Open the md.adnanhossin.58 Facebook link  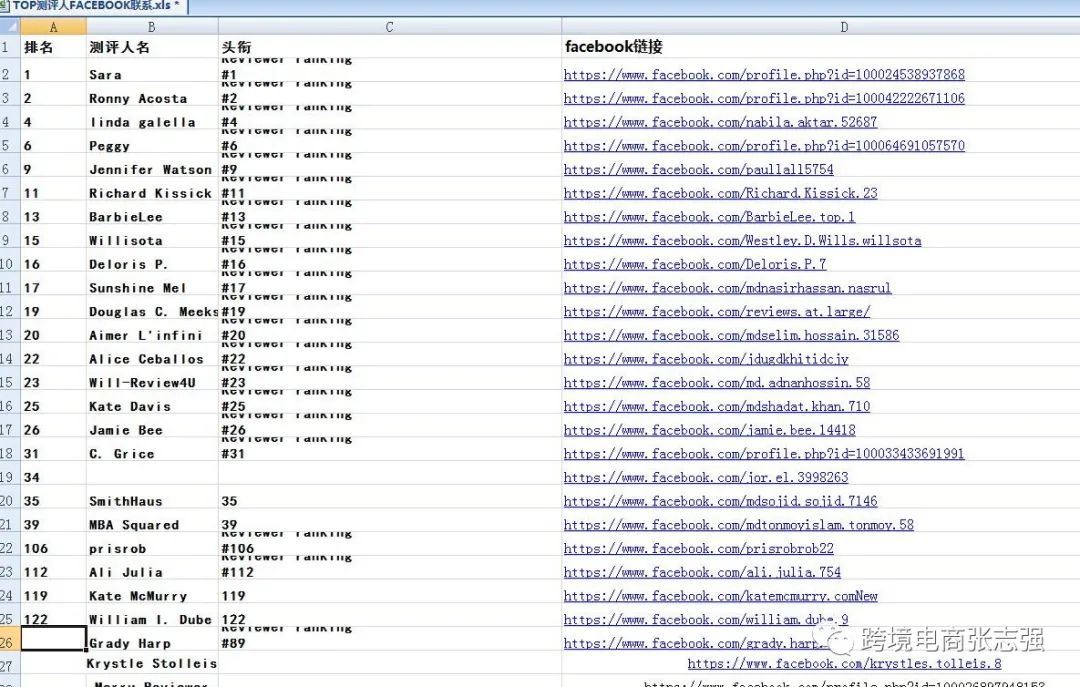click(x=717, y=382)
